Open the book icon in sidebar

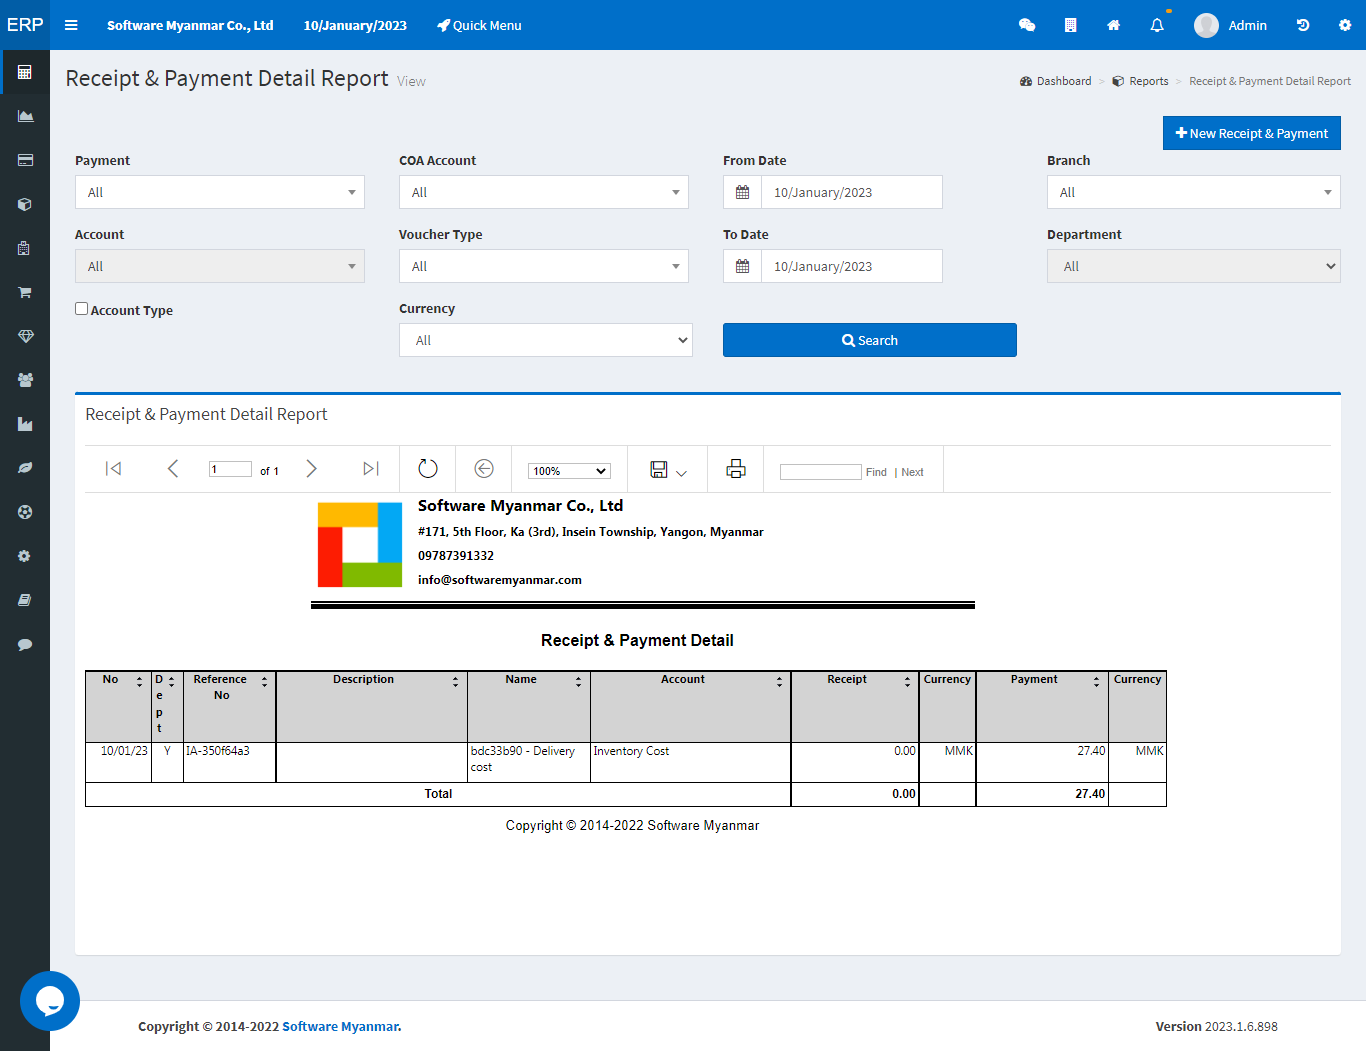click(x=25, y=600)
